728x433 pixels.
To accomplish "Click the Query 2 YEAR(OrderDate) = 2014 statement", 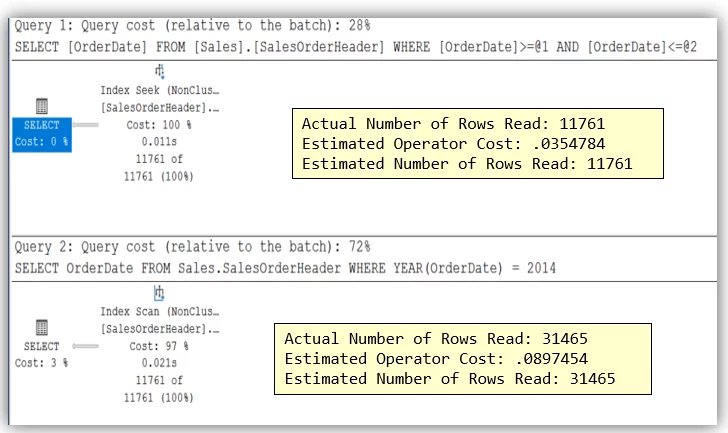I will [x=285, y=267].
